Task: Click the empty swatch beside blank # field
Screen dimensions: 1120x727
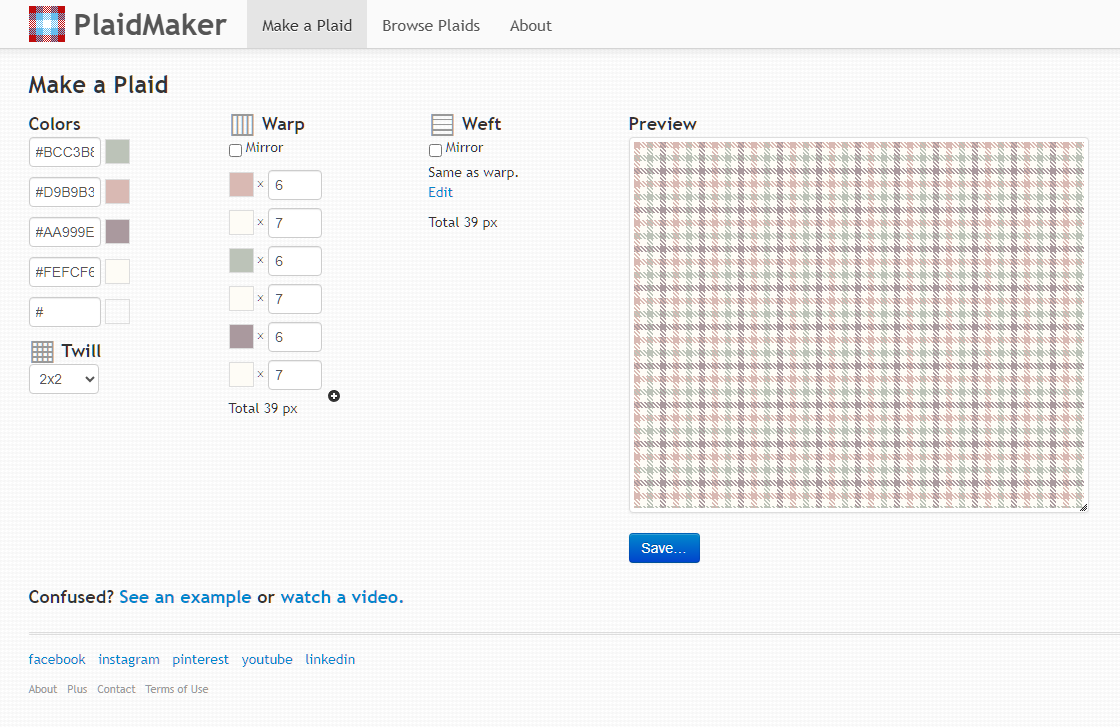Action: (118, 312)
